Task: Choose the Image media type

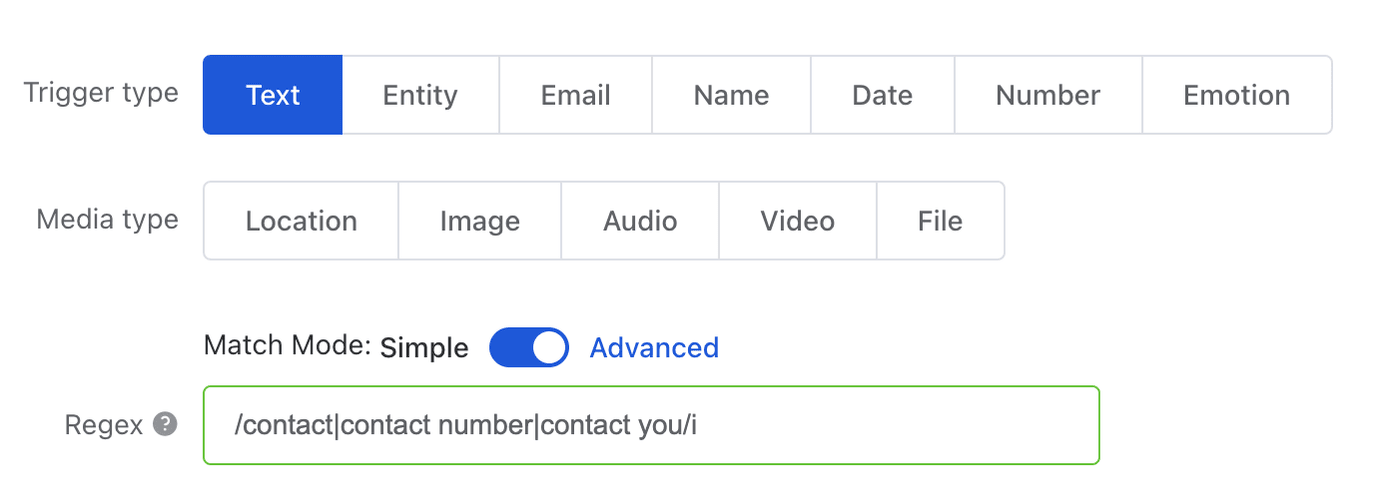Action: coord(480,221)
